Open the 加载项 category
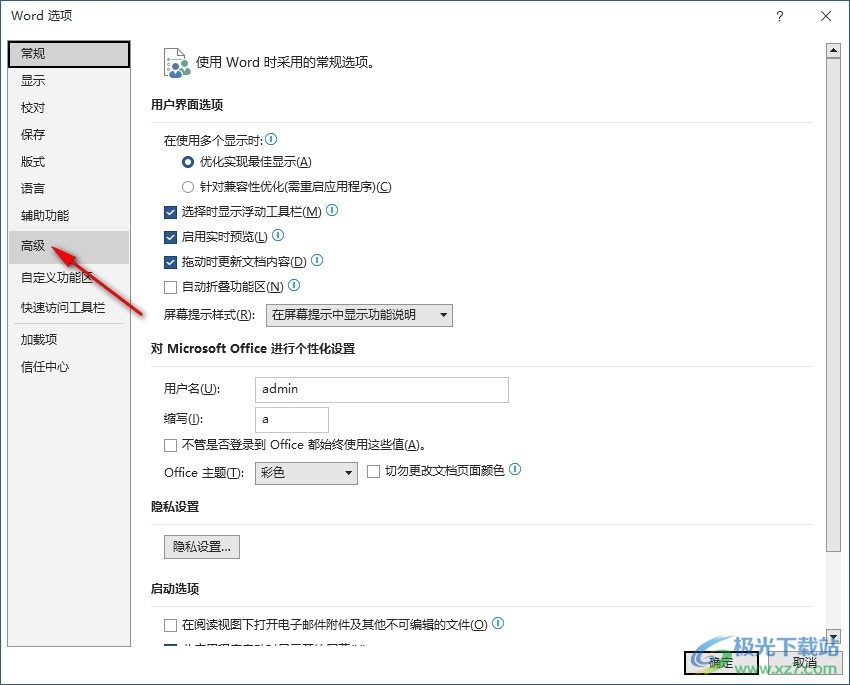This screenshot has height=685, width=850. coord(69,340)
